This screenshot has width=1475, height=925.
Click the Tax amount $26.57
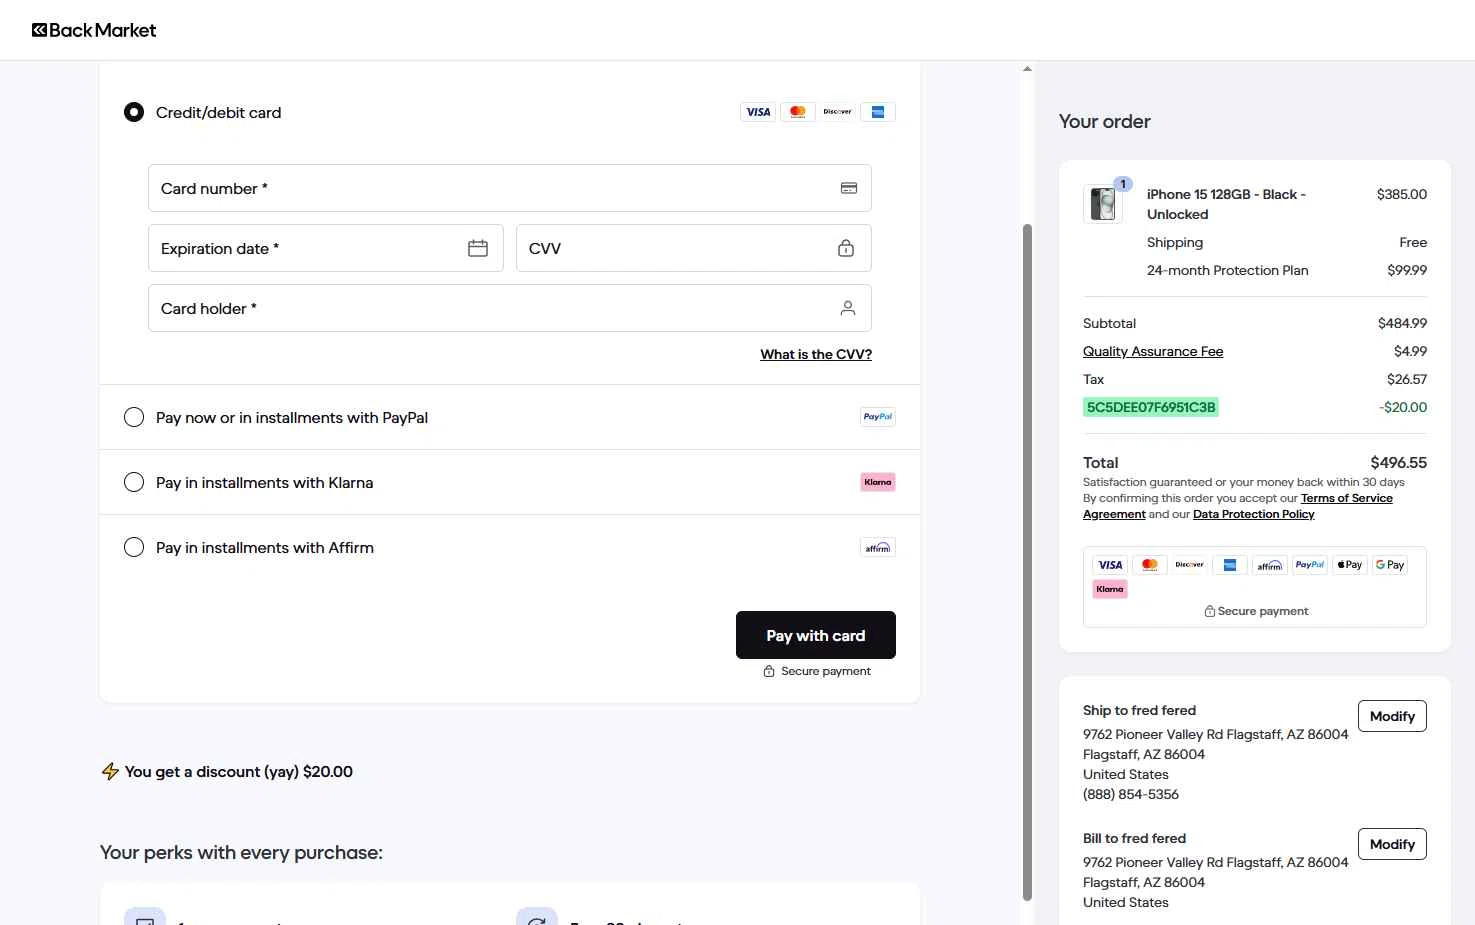[x=1407, y=379]
